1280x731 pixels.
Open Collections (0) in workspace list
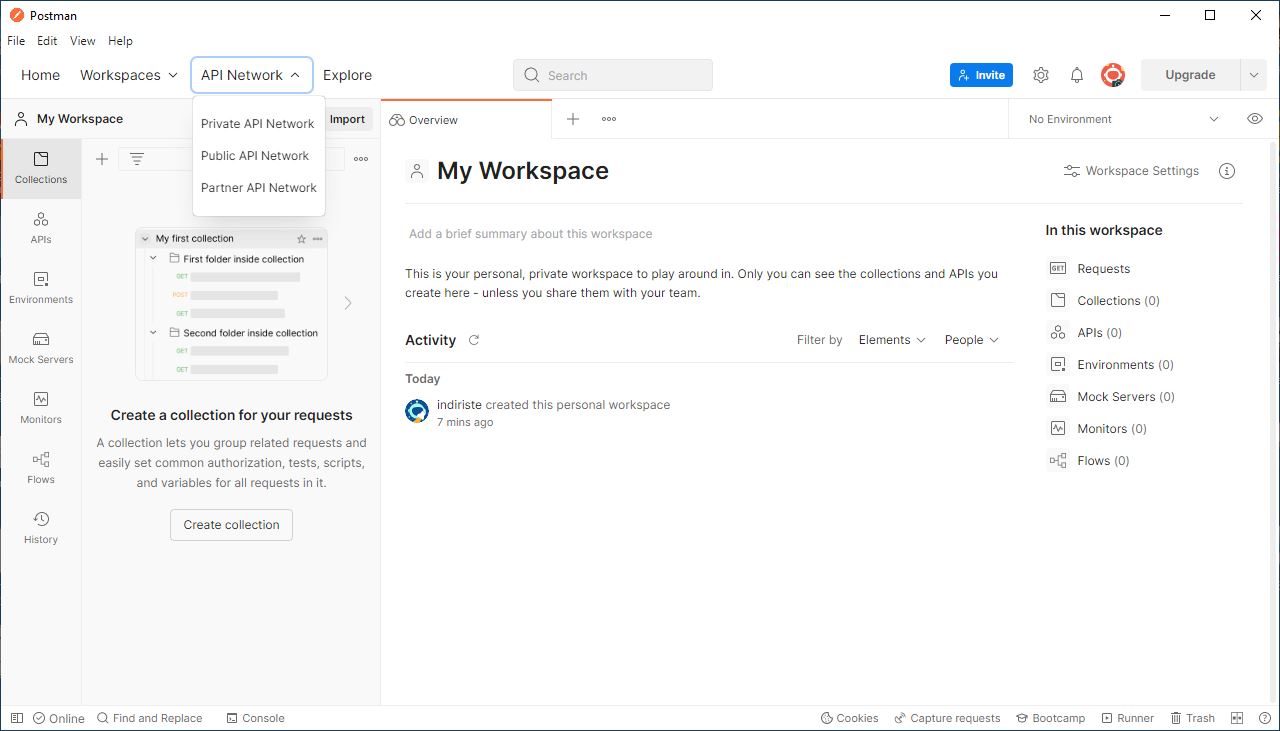1104,301
